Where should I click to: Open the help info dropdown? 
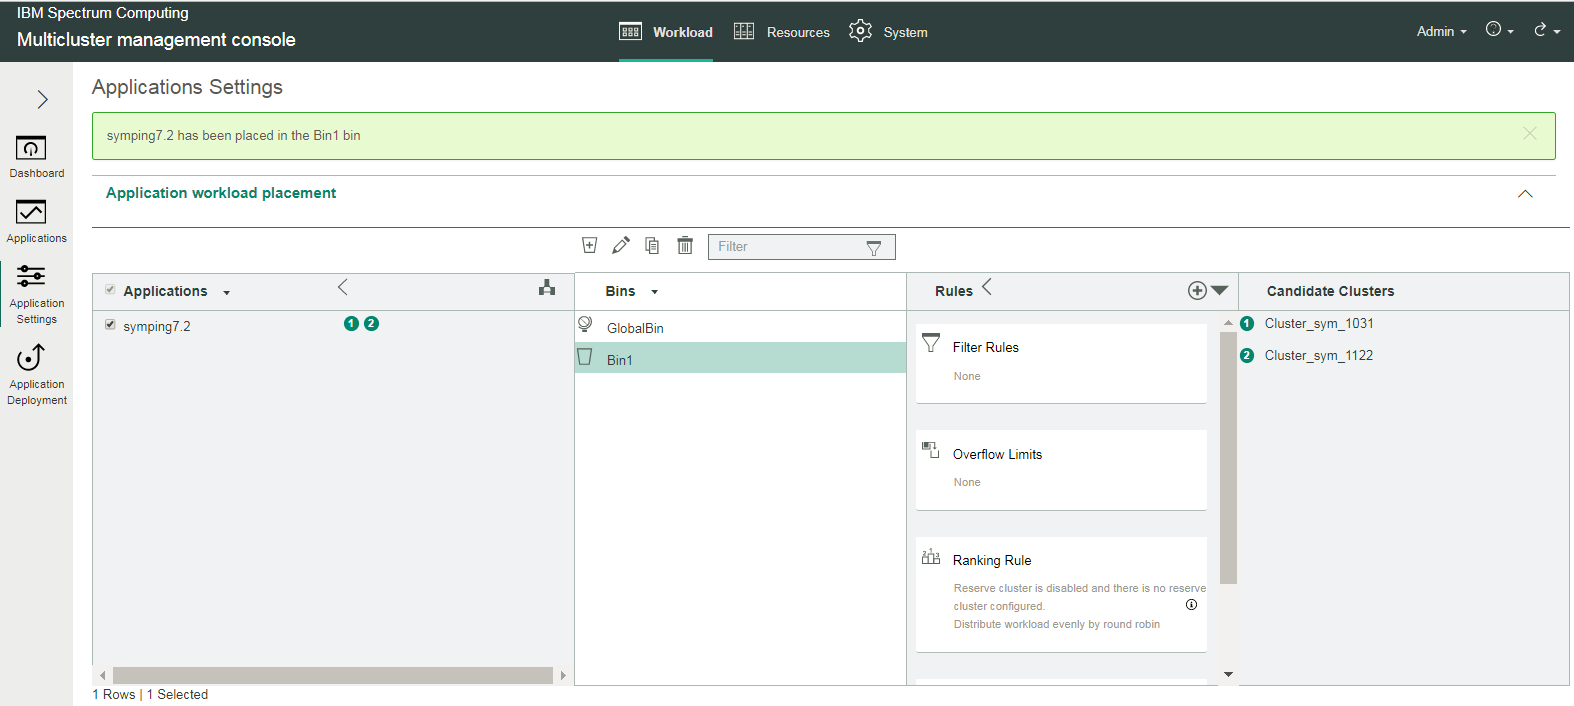(x=1499, y=30)
